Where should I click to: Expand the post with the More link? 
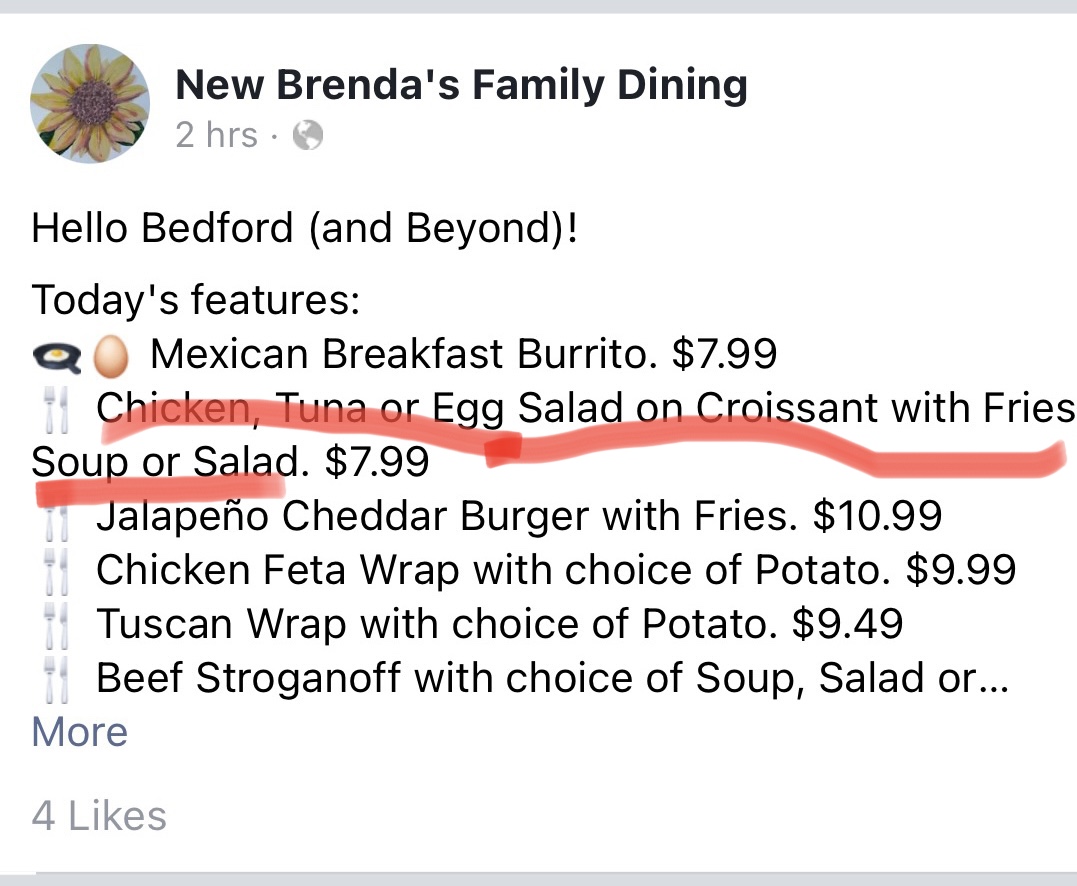click(79, 733)
